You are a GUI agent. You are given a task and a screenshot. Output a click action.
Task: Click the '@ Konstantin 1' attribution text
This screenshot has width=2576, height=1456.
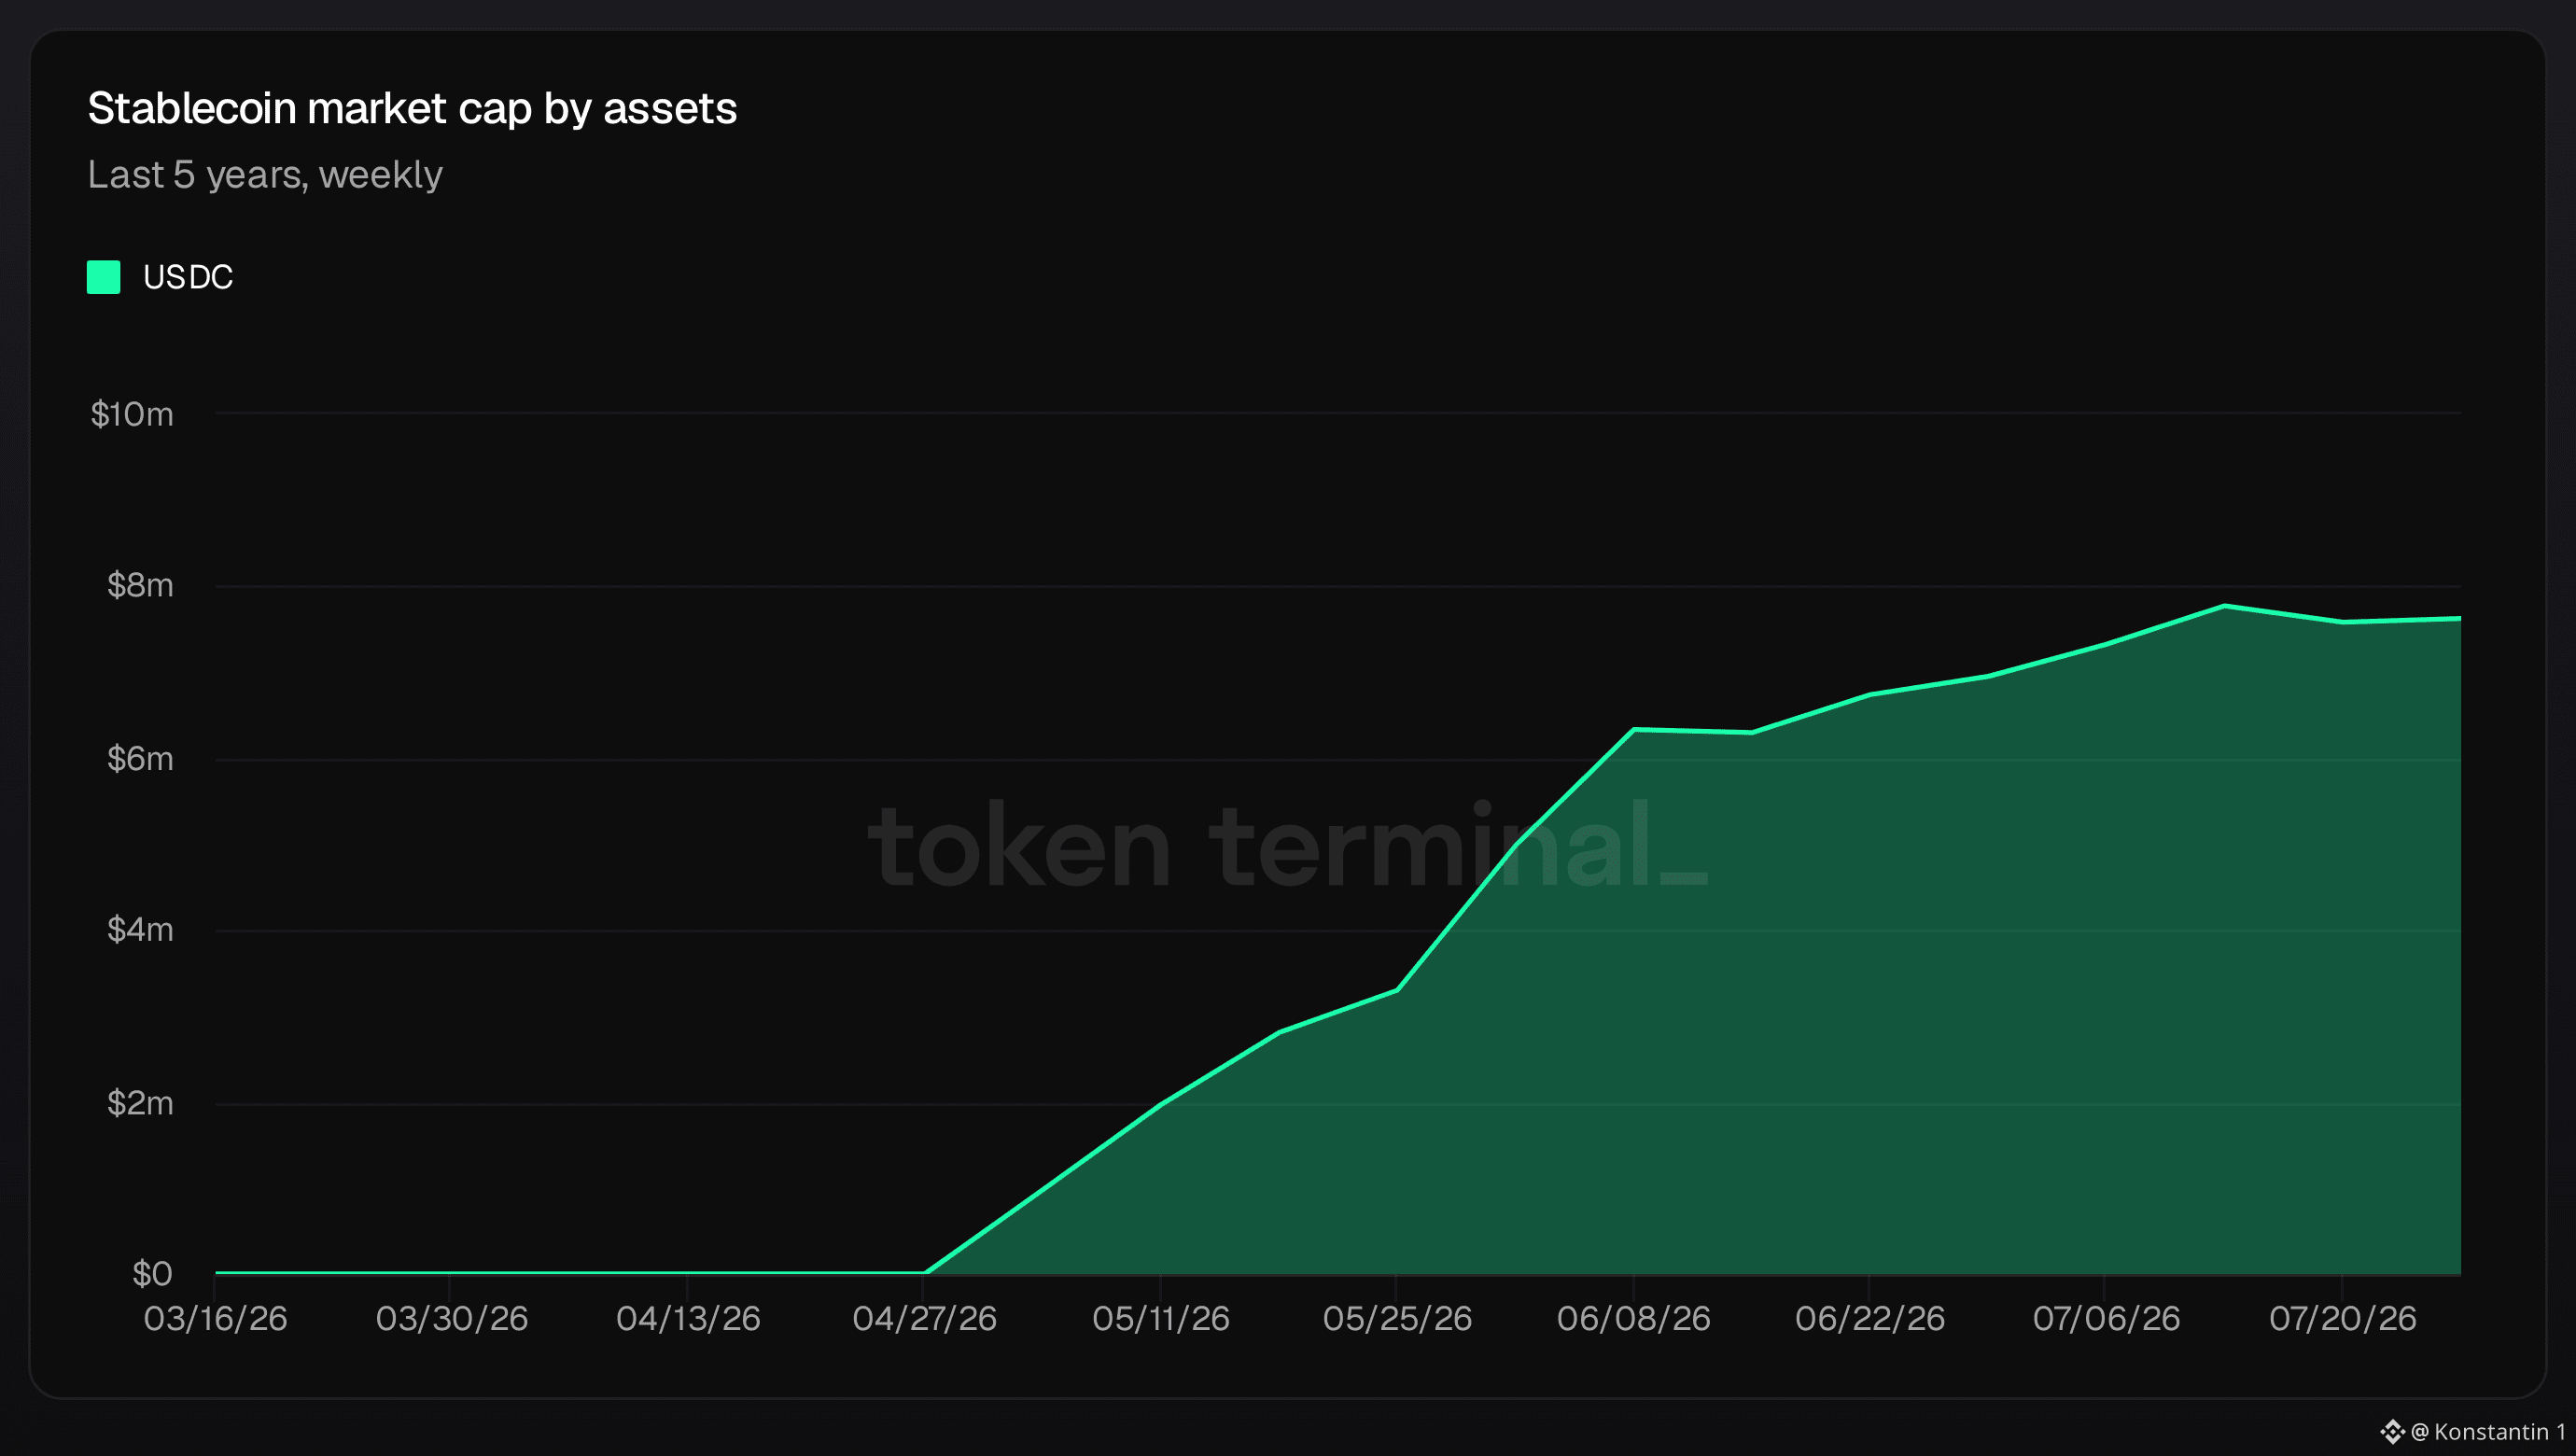coord(2488,1432)
